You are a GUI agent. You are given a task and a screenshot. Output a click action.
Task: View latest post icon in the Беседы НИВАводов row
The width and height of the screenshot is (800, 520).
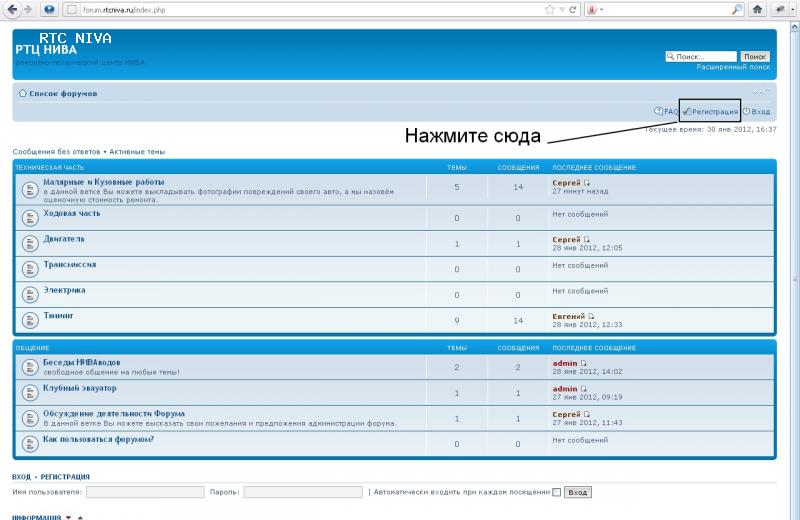(x=584, y=363)
